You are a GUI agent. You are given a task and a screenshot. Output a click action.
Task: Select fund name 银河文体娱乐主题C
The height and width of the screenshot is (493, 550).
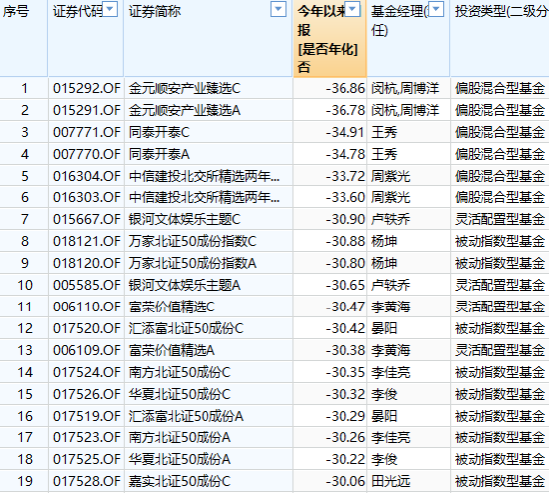pyautogui.click(x=185, y=219)
